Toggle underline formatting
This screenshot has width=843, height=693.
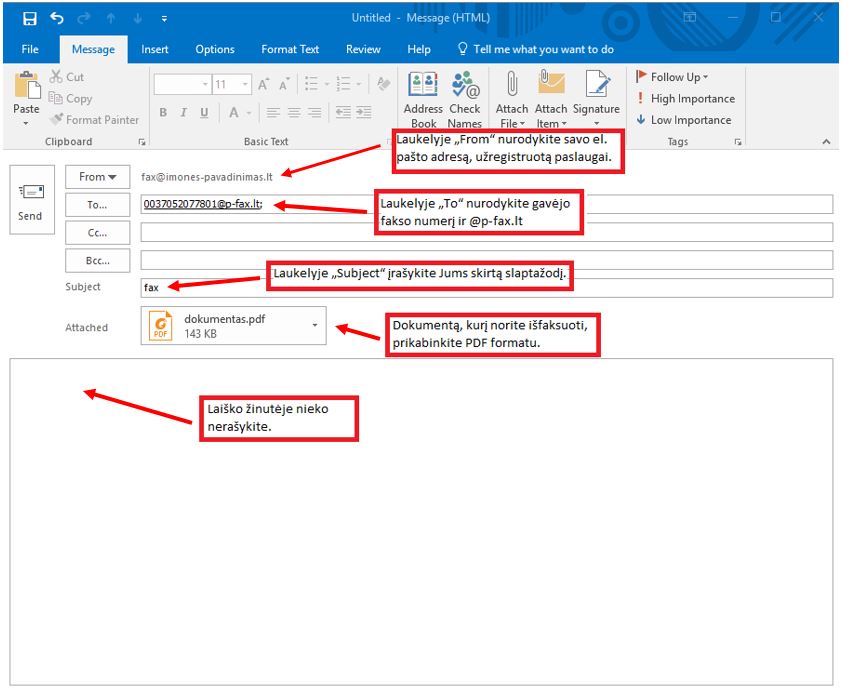coord(204,112)
